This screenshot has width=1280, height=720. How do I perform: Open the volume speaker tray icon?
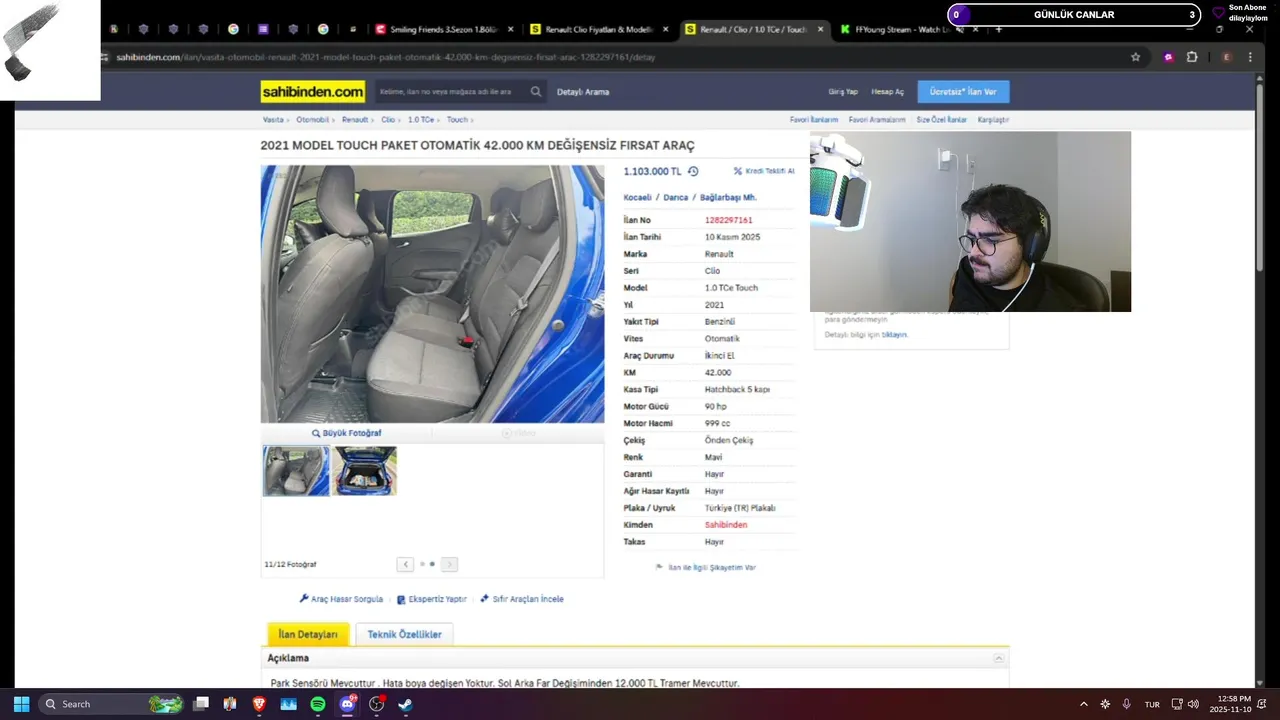click(1193, 704)
